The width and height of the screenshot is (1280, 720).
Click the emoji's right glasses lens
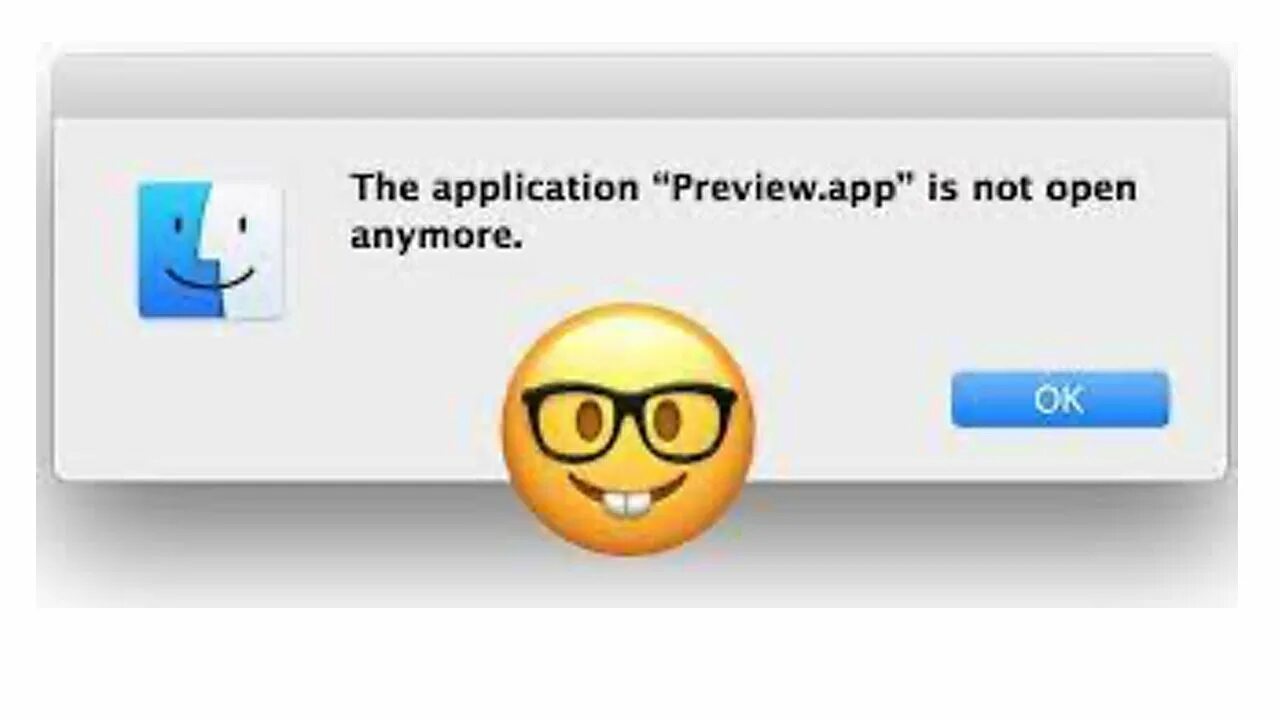click(x=685, y=420)
